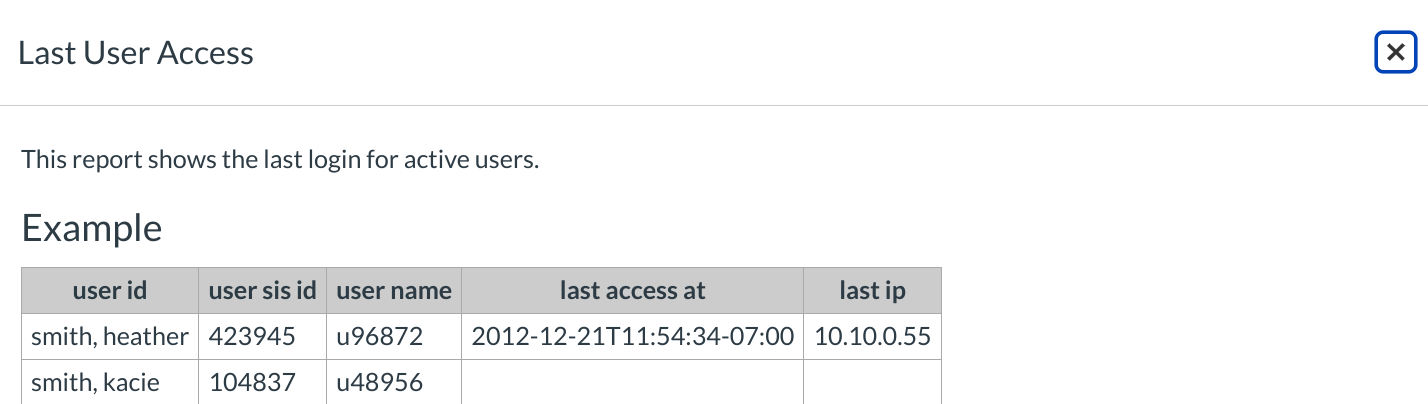Click the "smith, kacie" cell

(96, 382)
